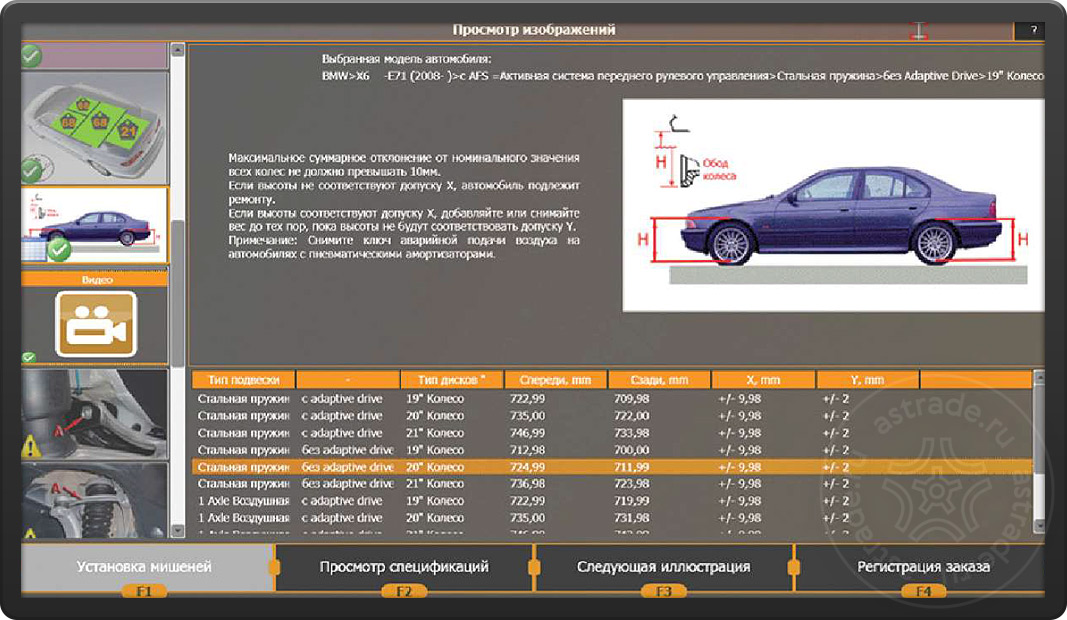
Task: Click the 733,98 rear height cell
Action: (631, 433)
